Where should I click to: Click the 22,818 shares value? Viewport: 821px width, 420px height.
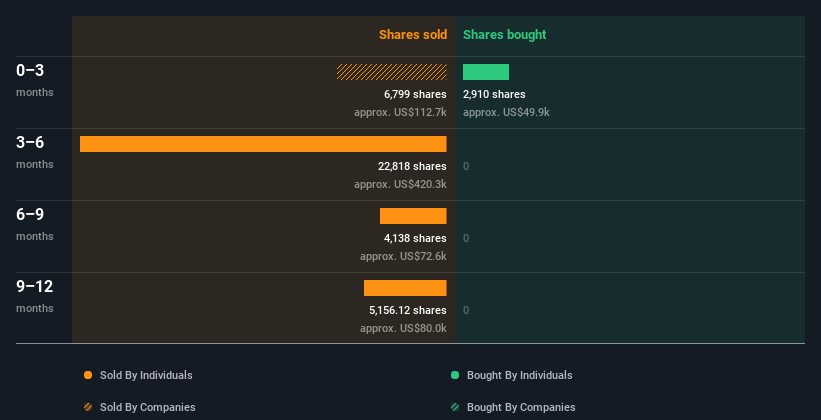pos(413,166)
